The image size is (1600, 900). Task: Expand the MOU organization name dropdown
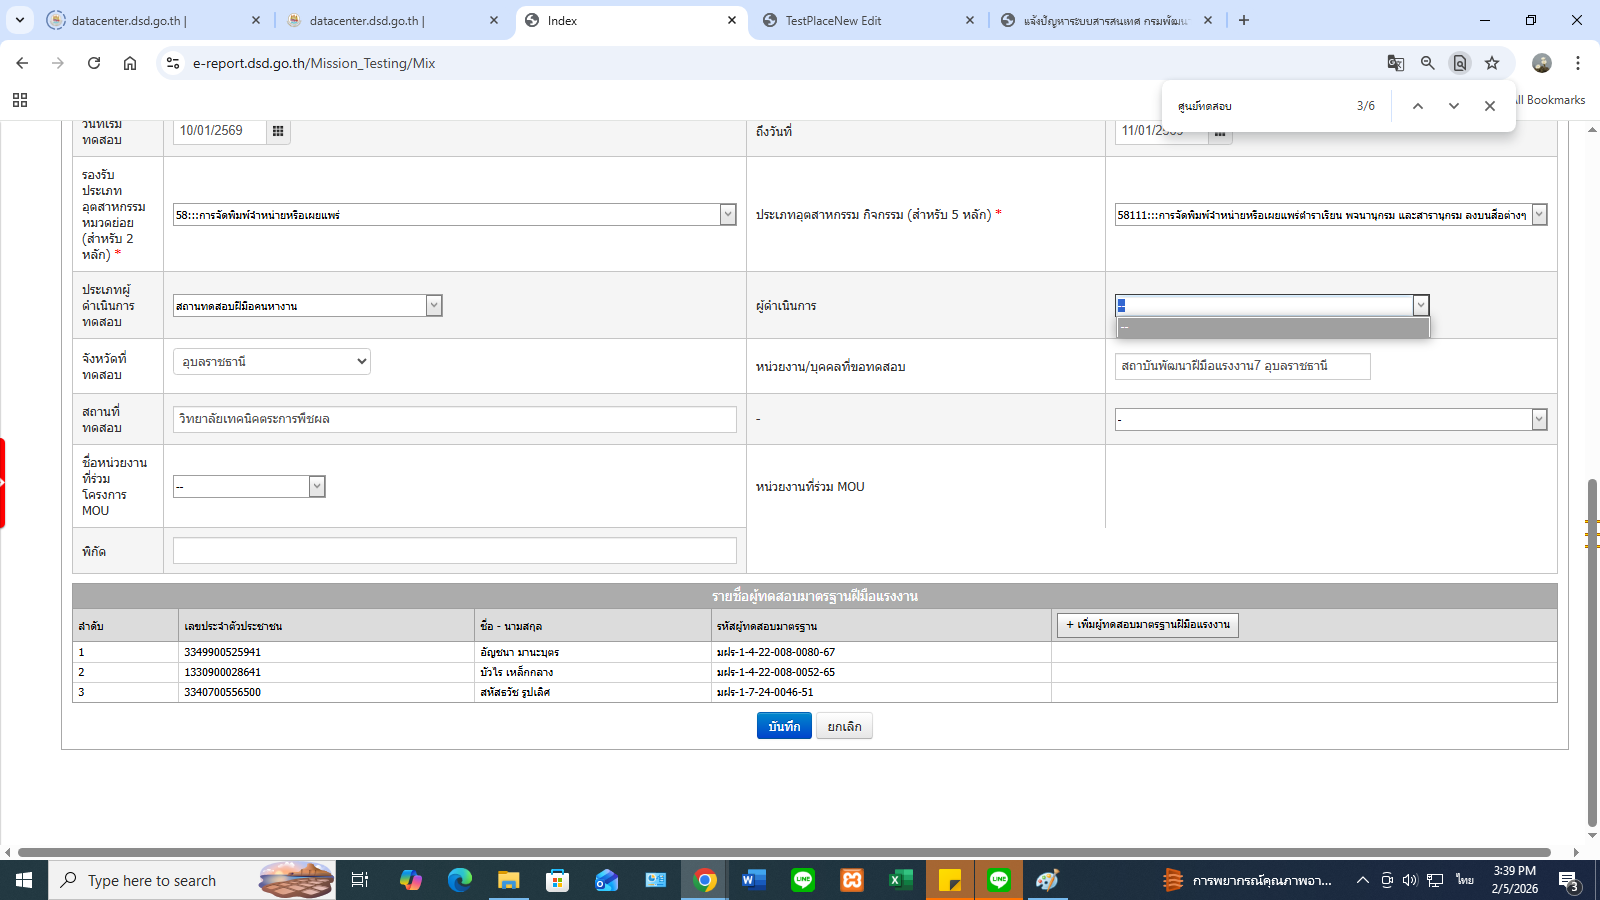click(x=316, y=487)
